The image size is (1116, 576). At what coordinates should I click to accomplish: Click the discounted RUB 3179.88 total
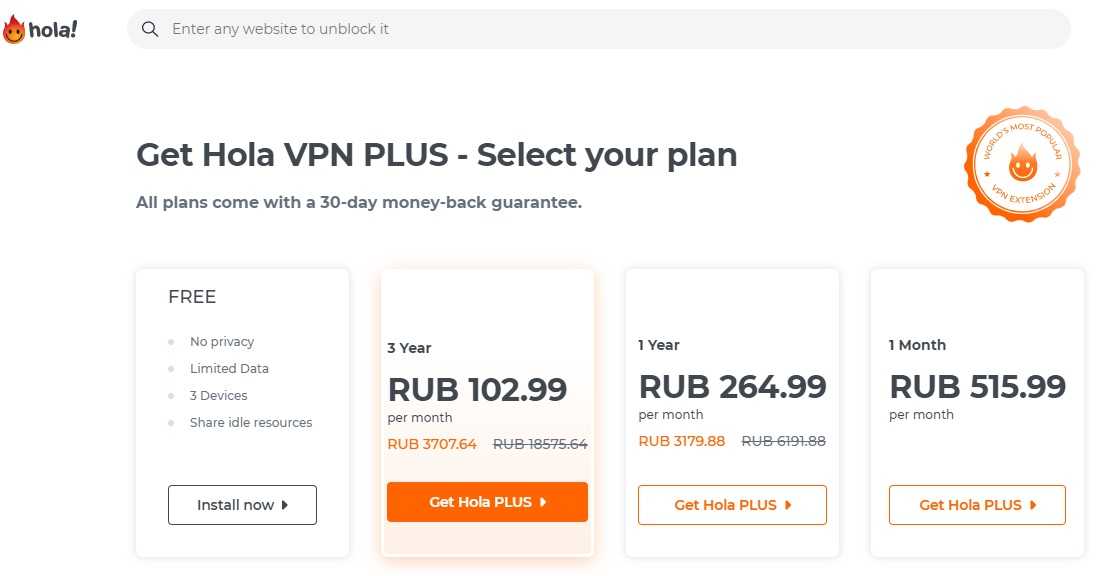pos(682,441)
